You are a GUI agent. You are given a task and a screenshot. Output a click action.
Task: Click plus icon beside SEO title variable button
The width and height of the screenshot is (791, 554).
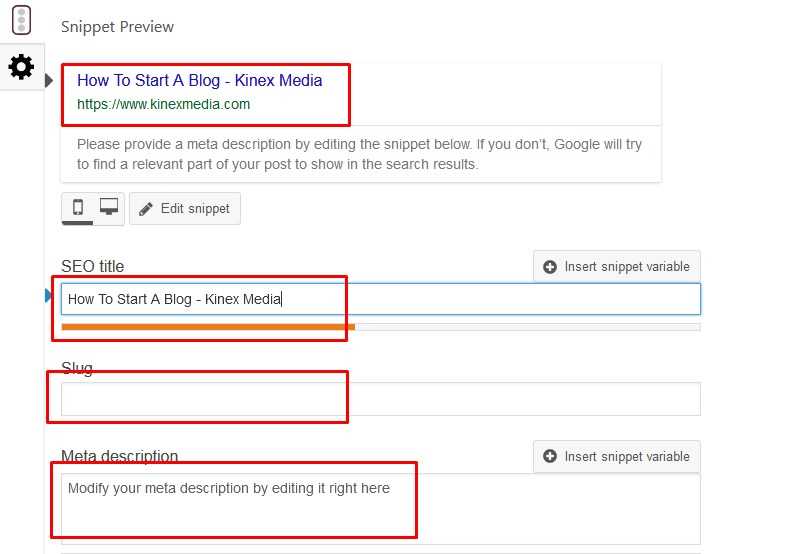point(550,267)
